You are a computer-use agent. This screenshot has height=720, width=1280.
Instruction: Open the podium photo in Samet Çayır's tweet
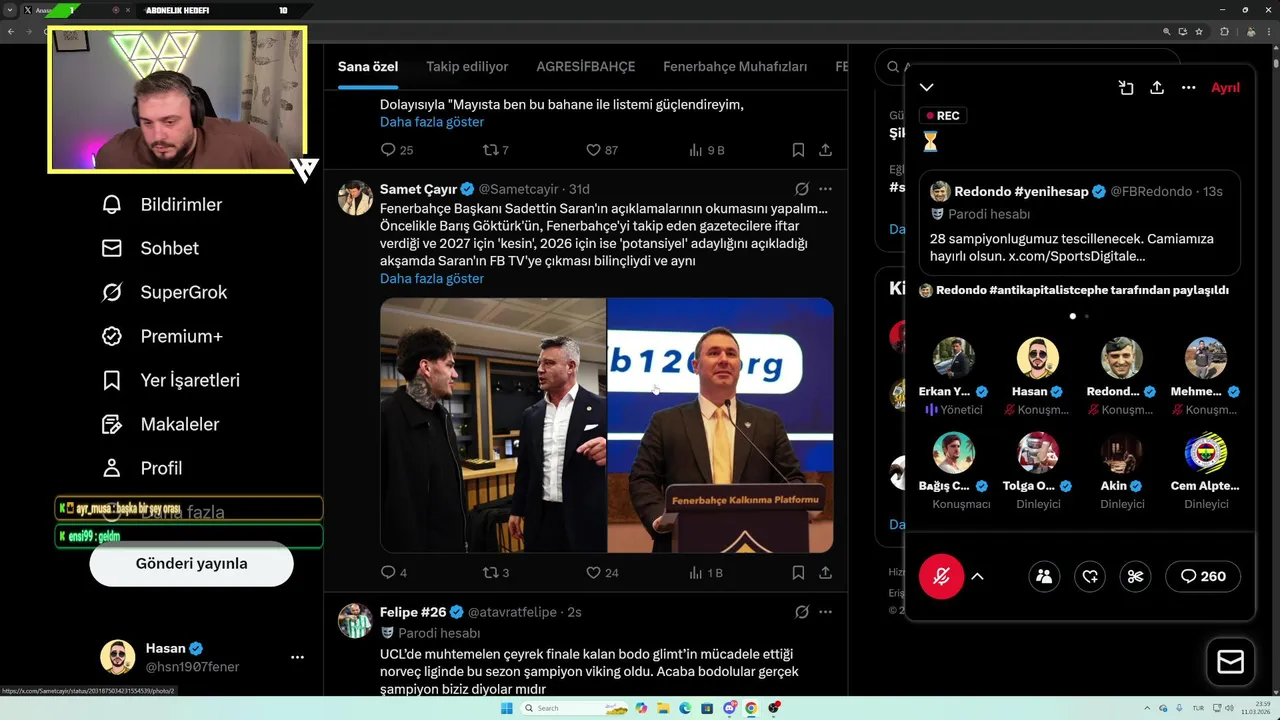point(721,425)
